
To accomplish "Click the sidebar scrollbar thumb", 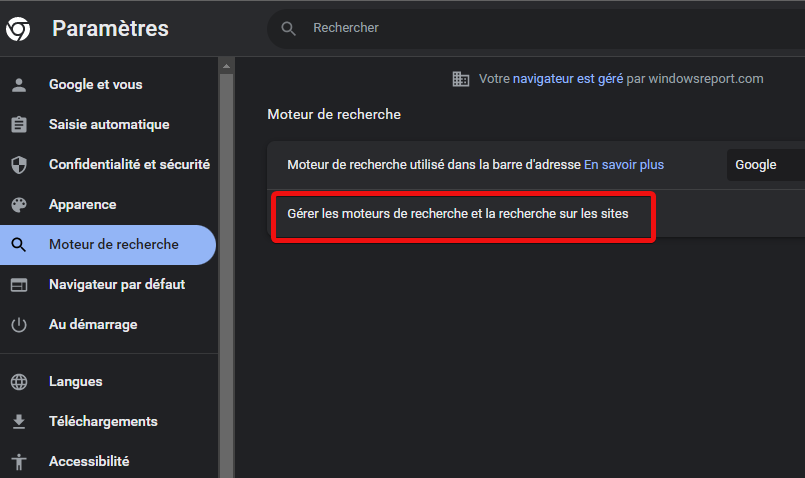I will coord(226,276).
